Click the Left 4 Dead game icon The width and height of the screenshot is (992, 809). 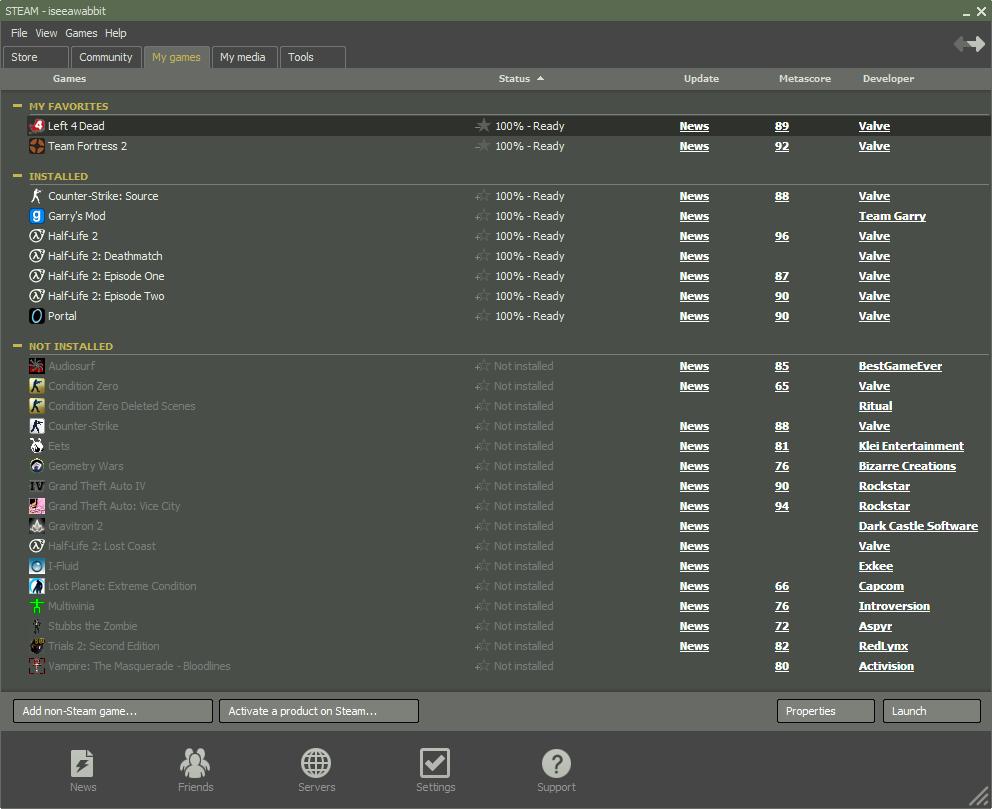pos(37,126)
